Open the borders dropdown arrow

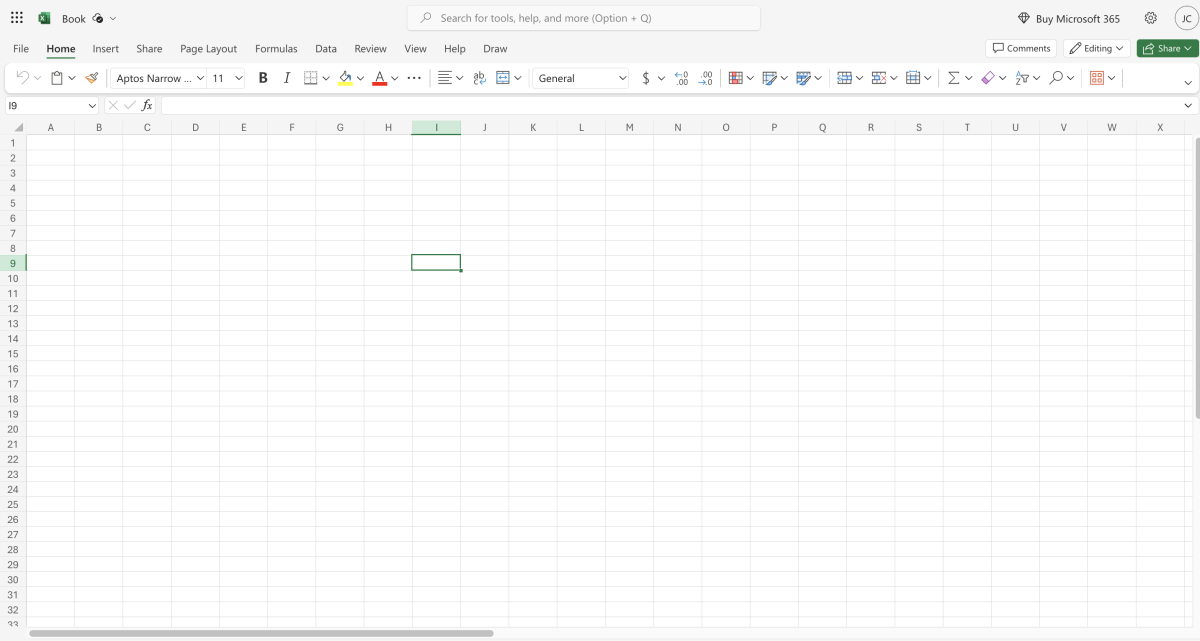coord(324,77)
